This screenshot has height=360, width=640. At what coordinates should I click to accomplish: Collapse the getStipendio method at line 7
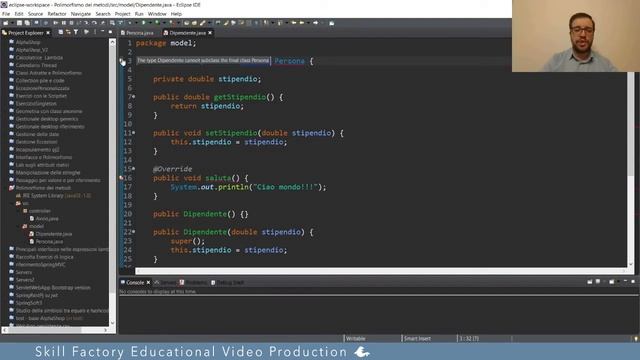134,97
